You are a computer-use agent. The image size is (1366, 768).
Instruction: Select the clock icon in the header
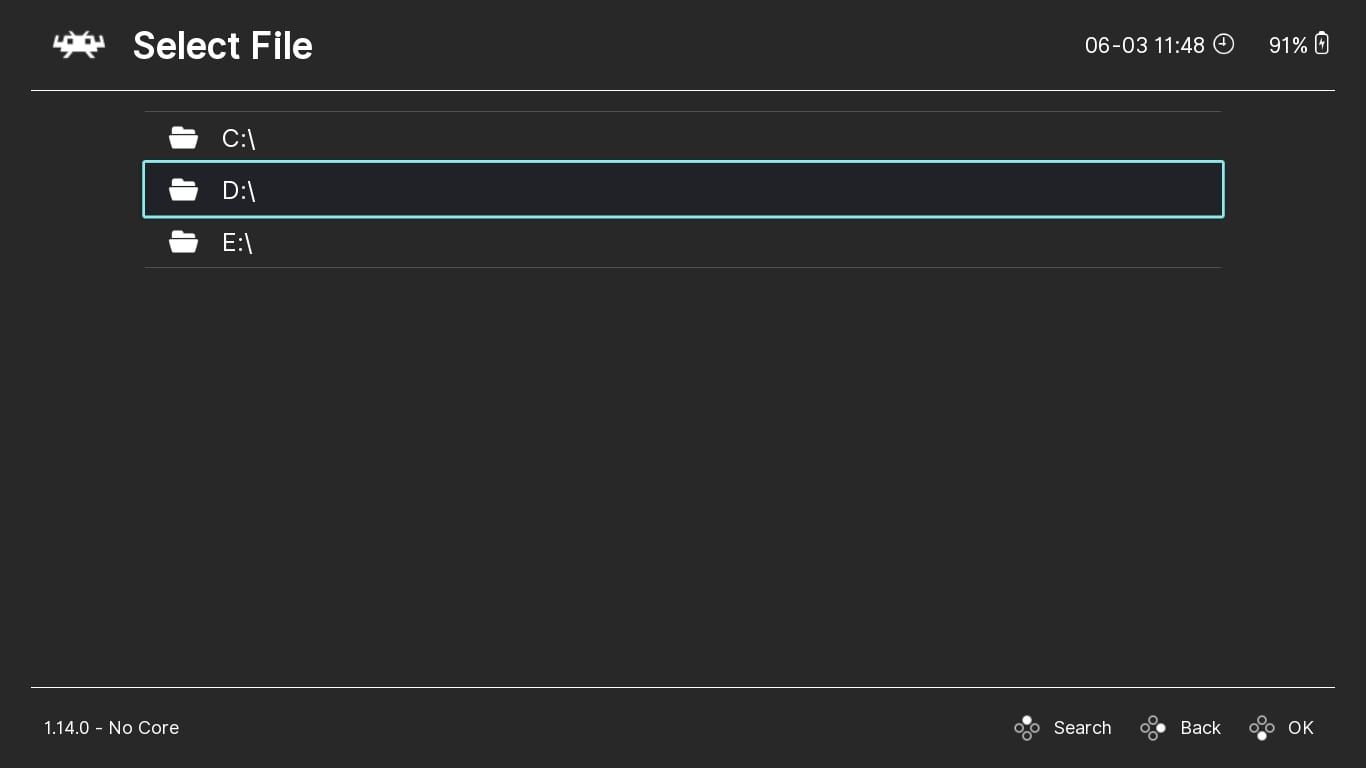click(x=1223, y=45)
